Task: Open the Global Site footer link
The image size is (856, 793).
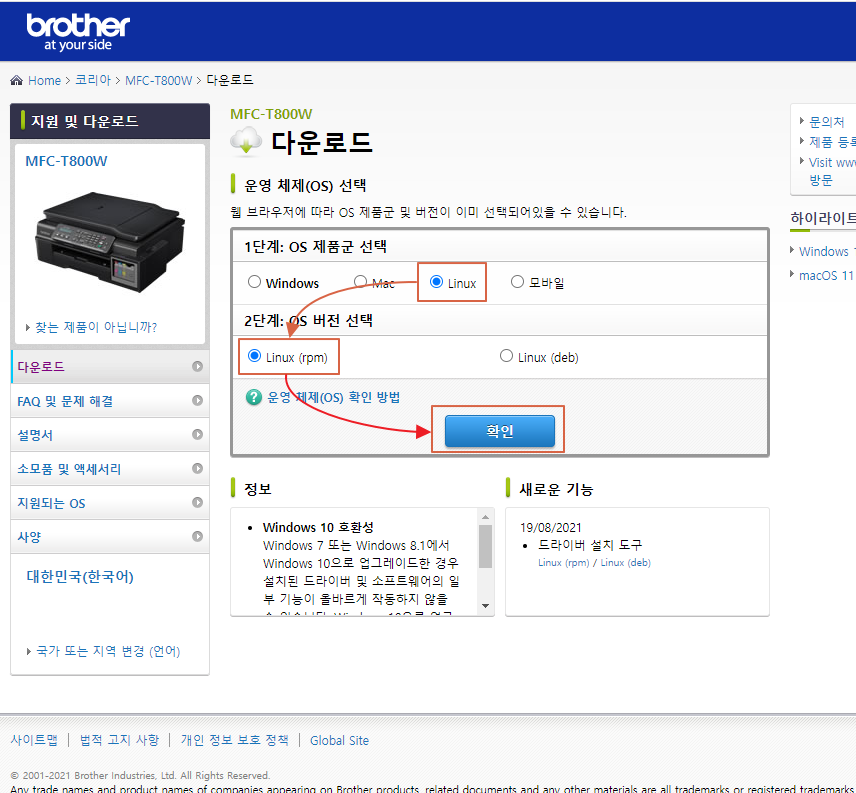Action: point(340,741)
